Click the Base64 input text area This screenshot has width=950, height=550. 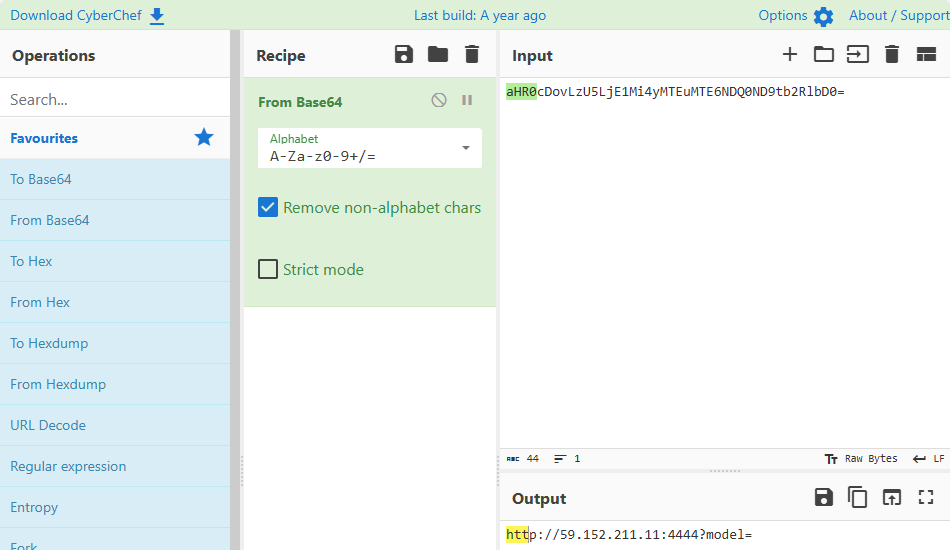pos(725,263)
